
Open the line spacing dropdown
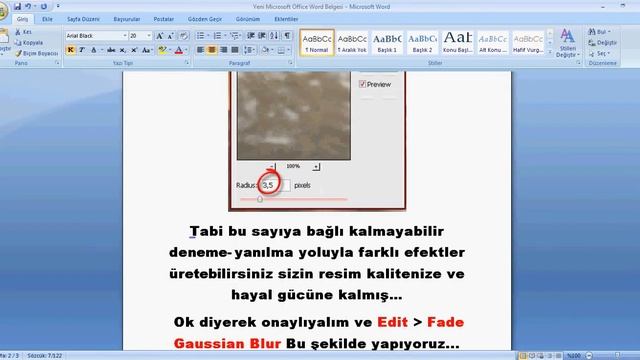click(x=249, y=50)
